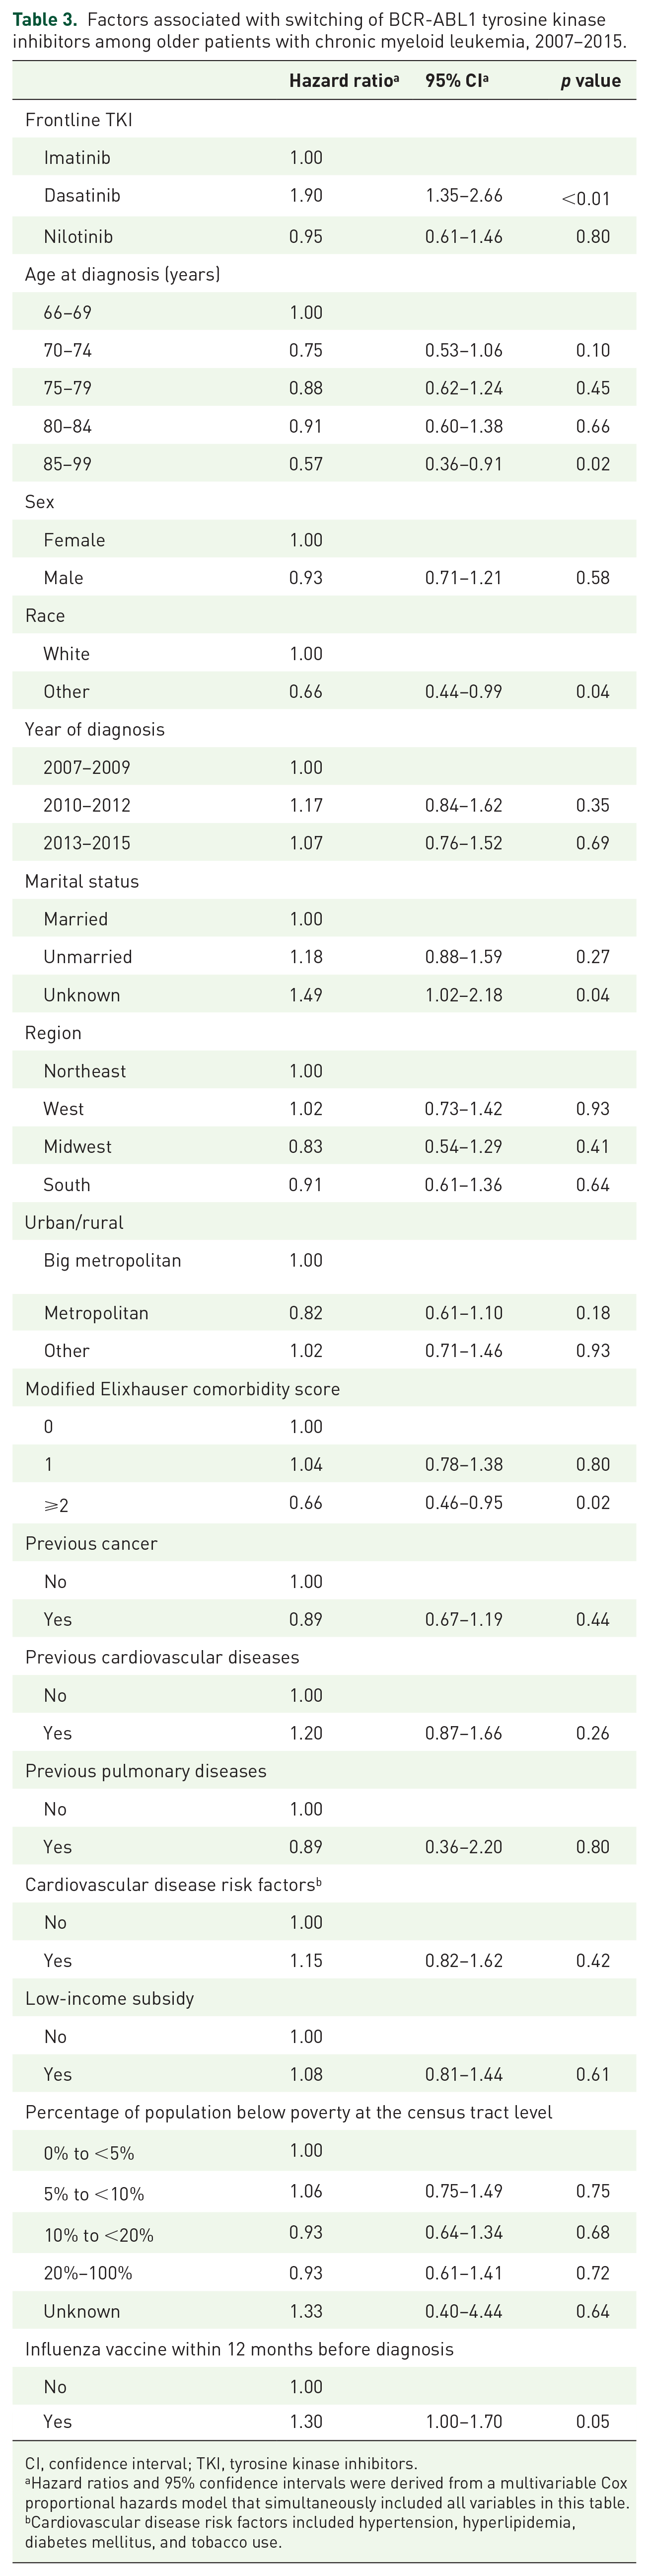Select the Low-income subsidy heading
649x2576 pixels.
pyautogui.click(x=110, y=1999)
